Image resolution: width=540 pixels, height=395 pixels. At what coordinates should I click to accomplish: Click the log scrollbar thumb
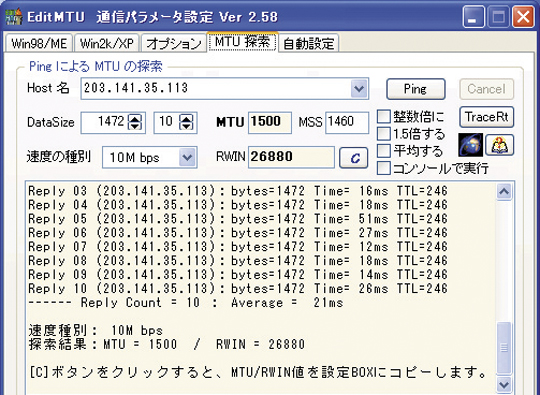(504, 348)
